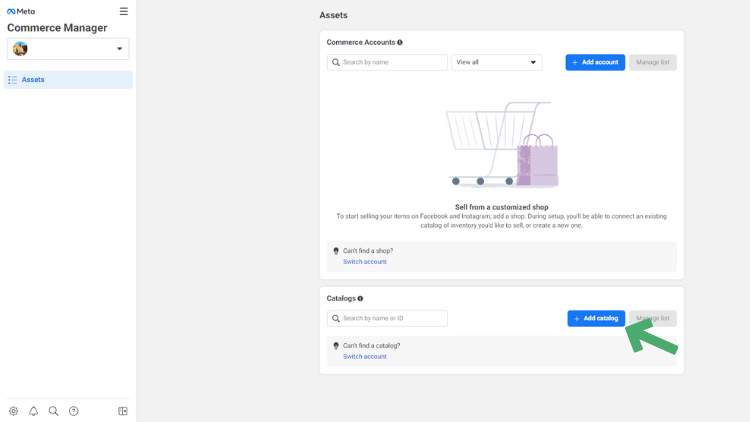This screenshot has height=422, width=750.
Task: Click the Commerce Manager title
Action: 57,28
